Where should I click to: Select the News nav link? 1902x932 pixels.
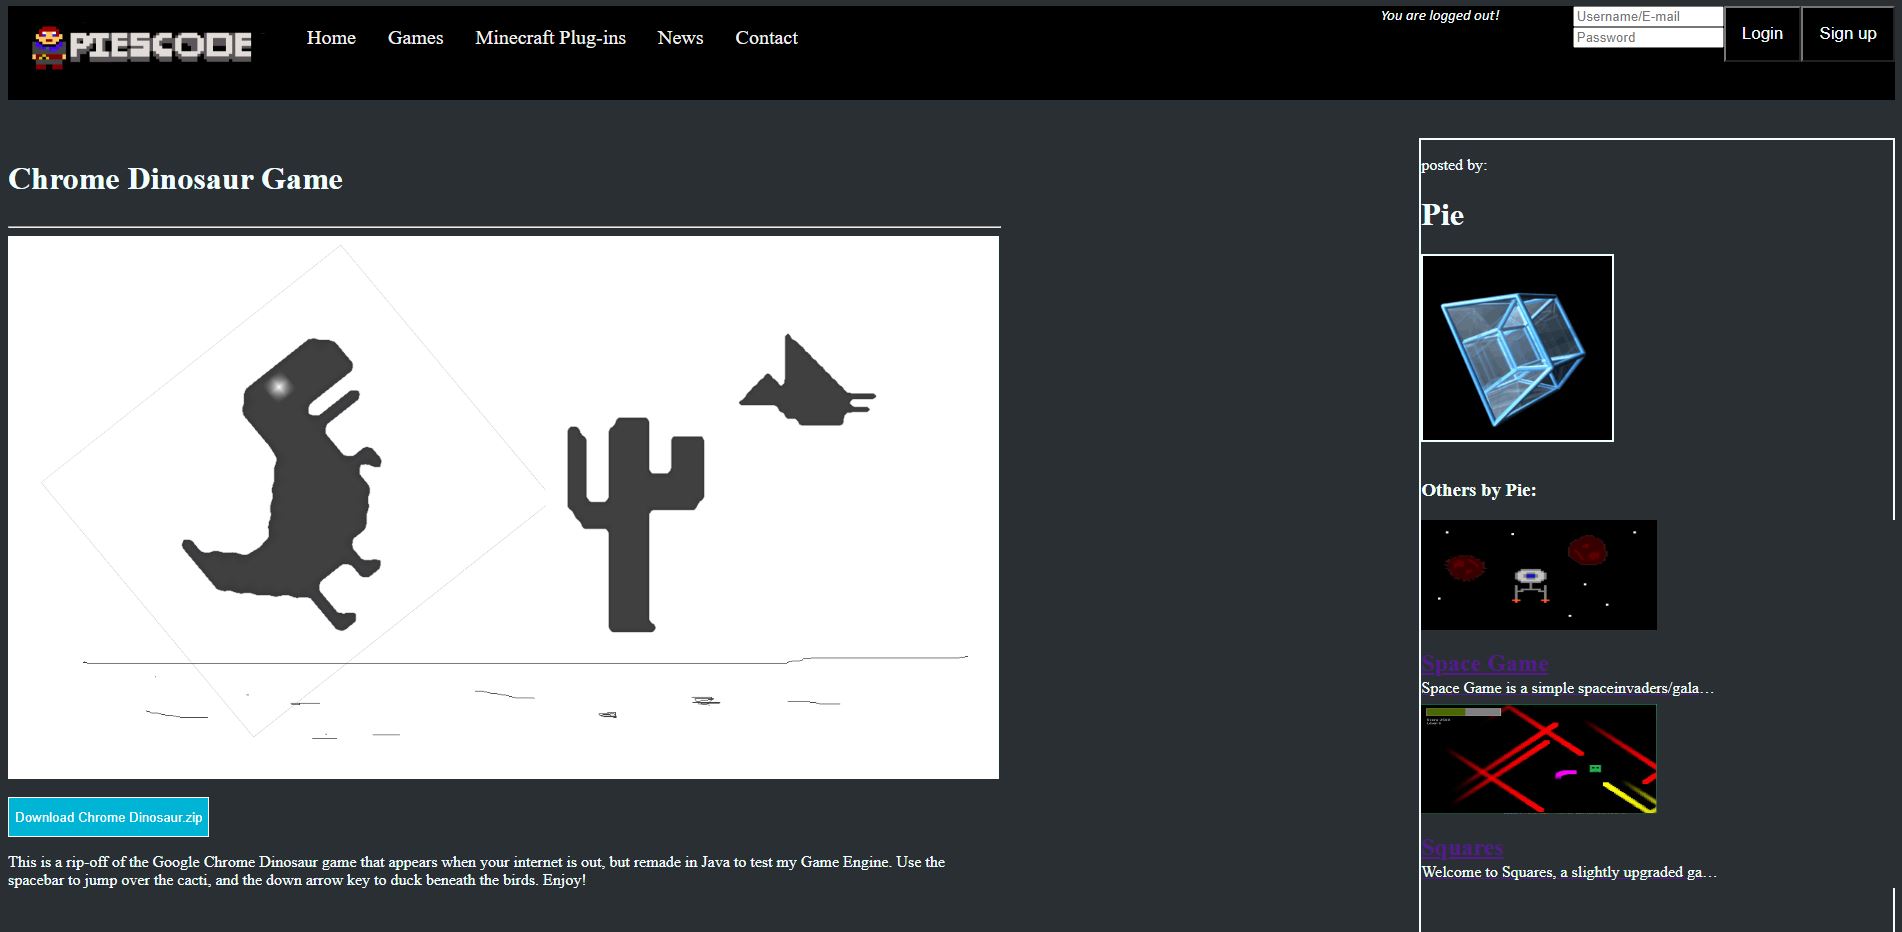pyautogui.click(x=680, y=38)
